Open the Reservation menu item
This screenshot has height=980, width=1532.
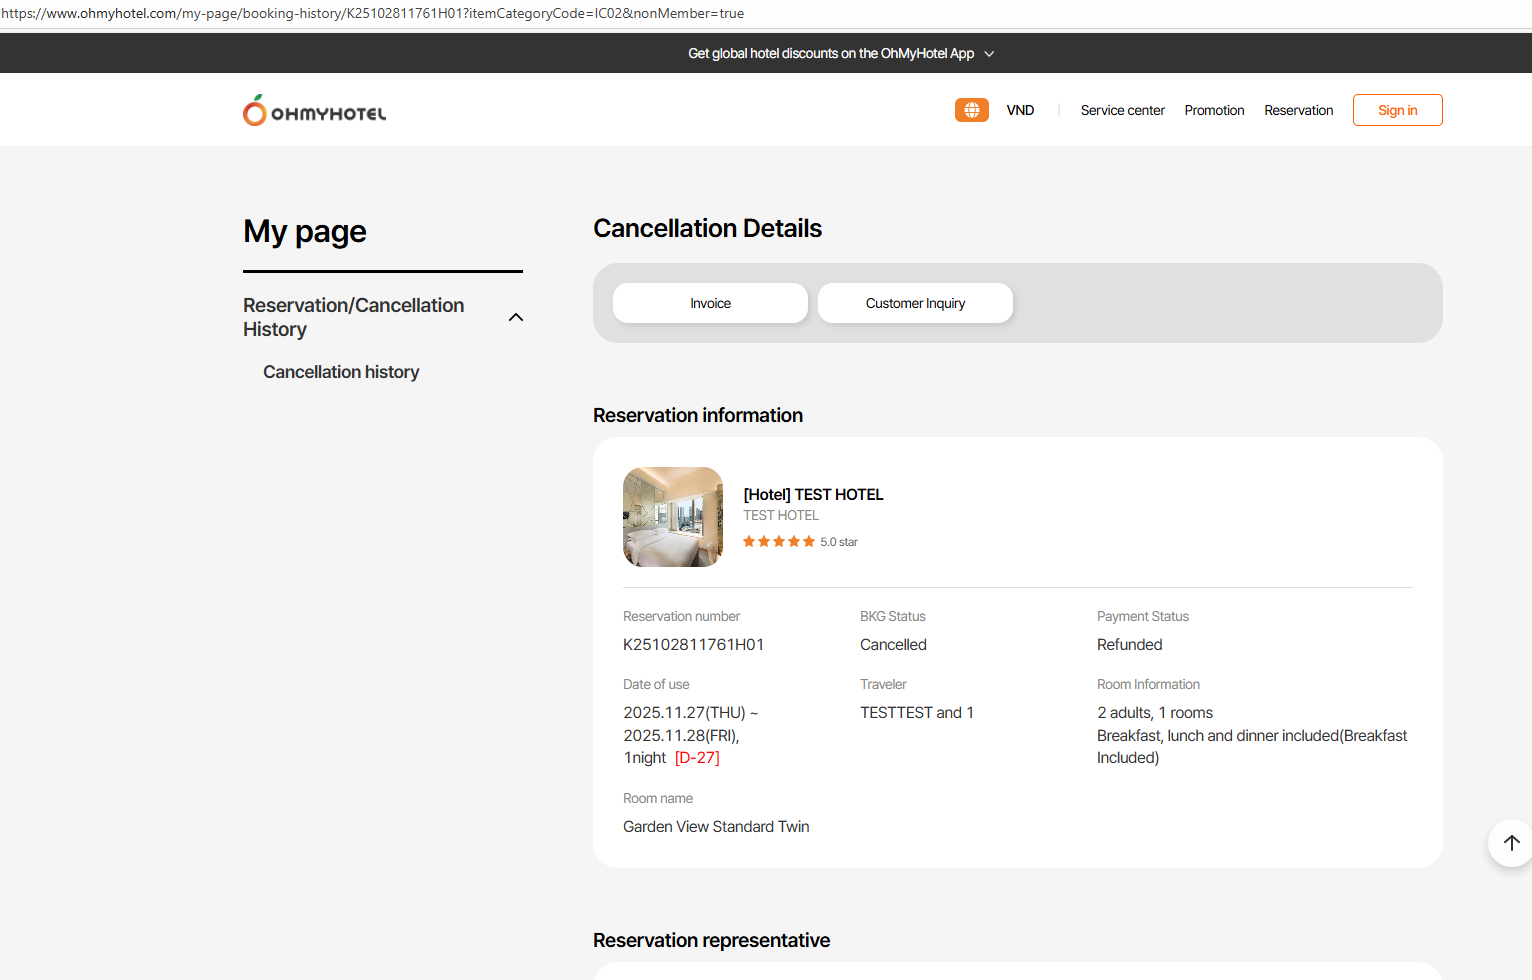pyautogui.click(x=1298, y=110)
